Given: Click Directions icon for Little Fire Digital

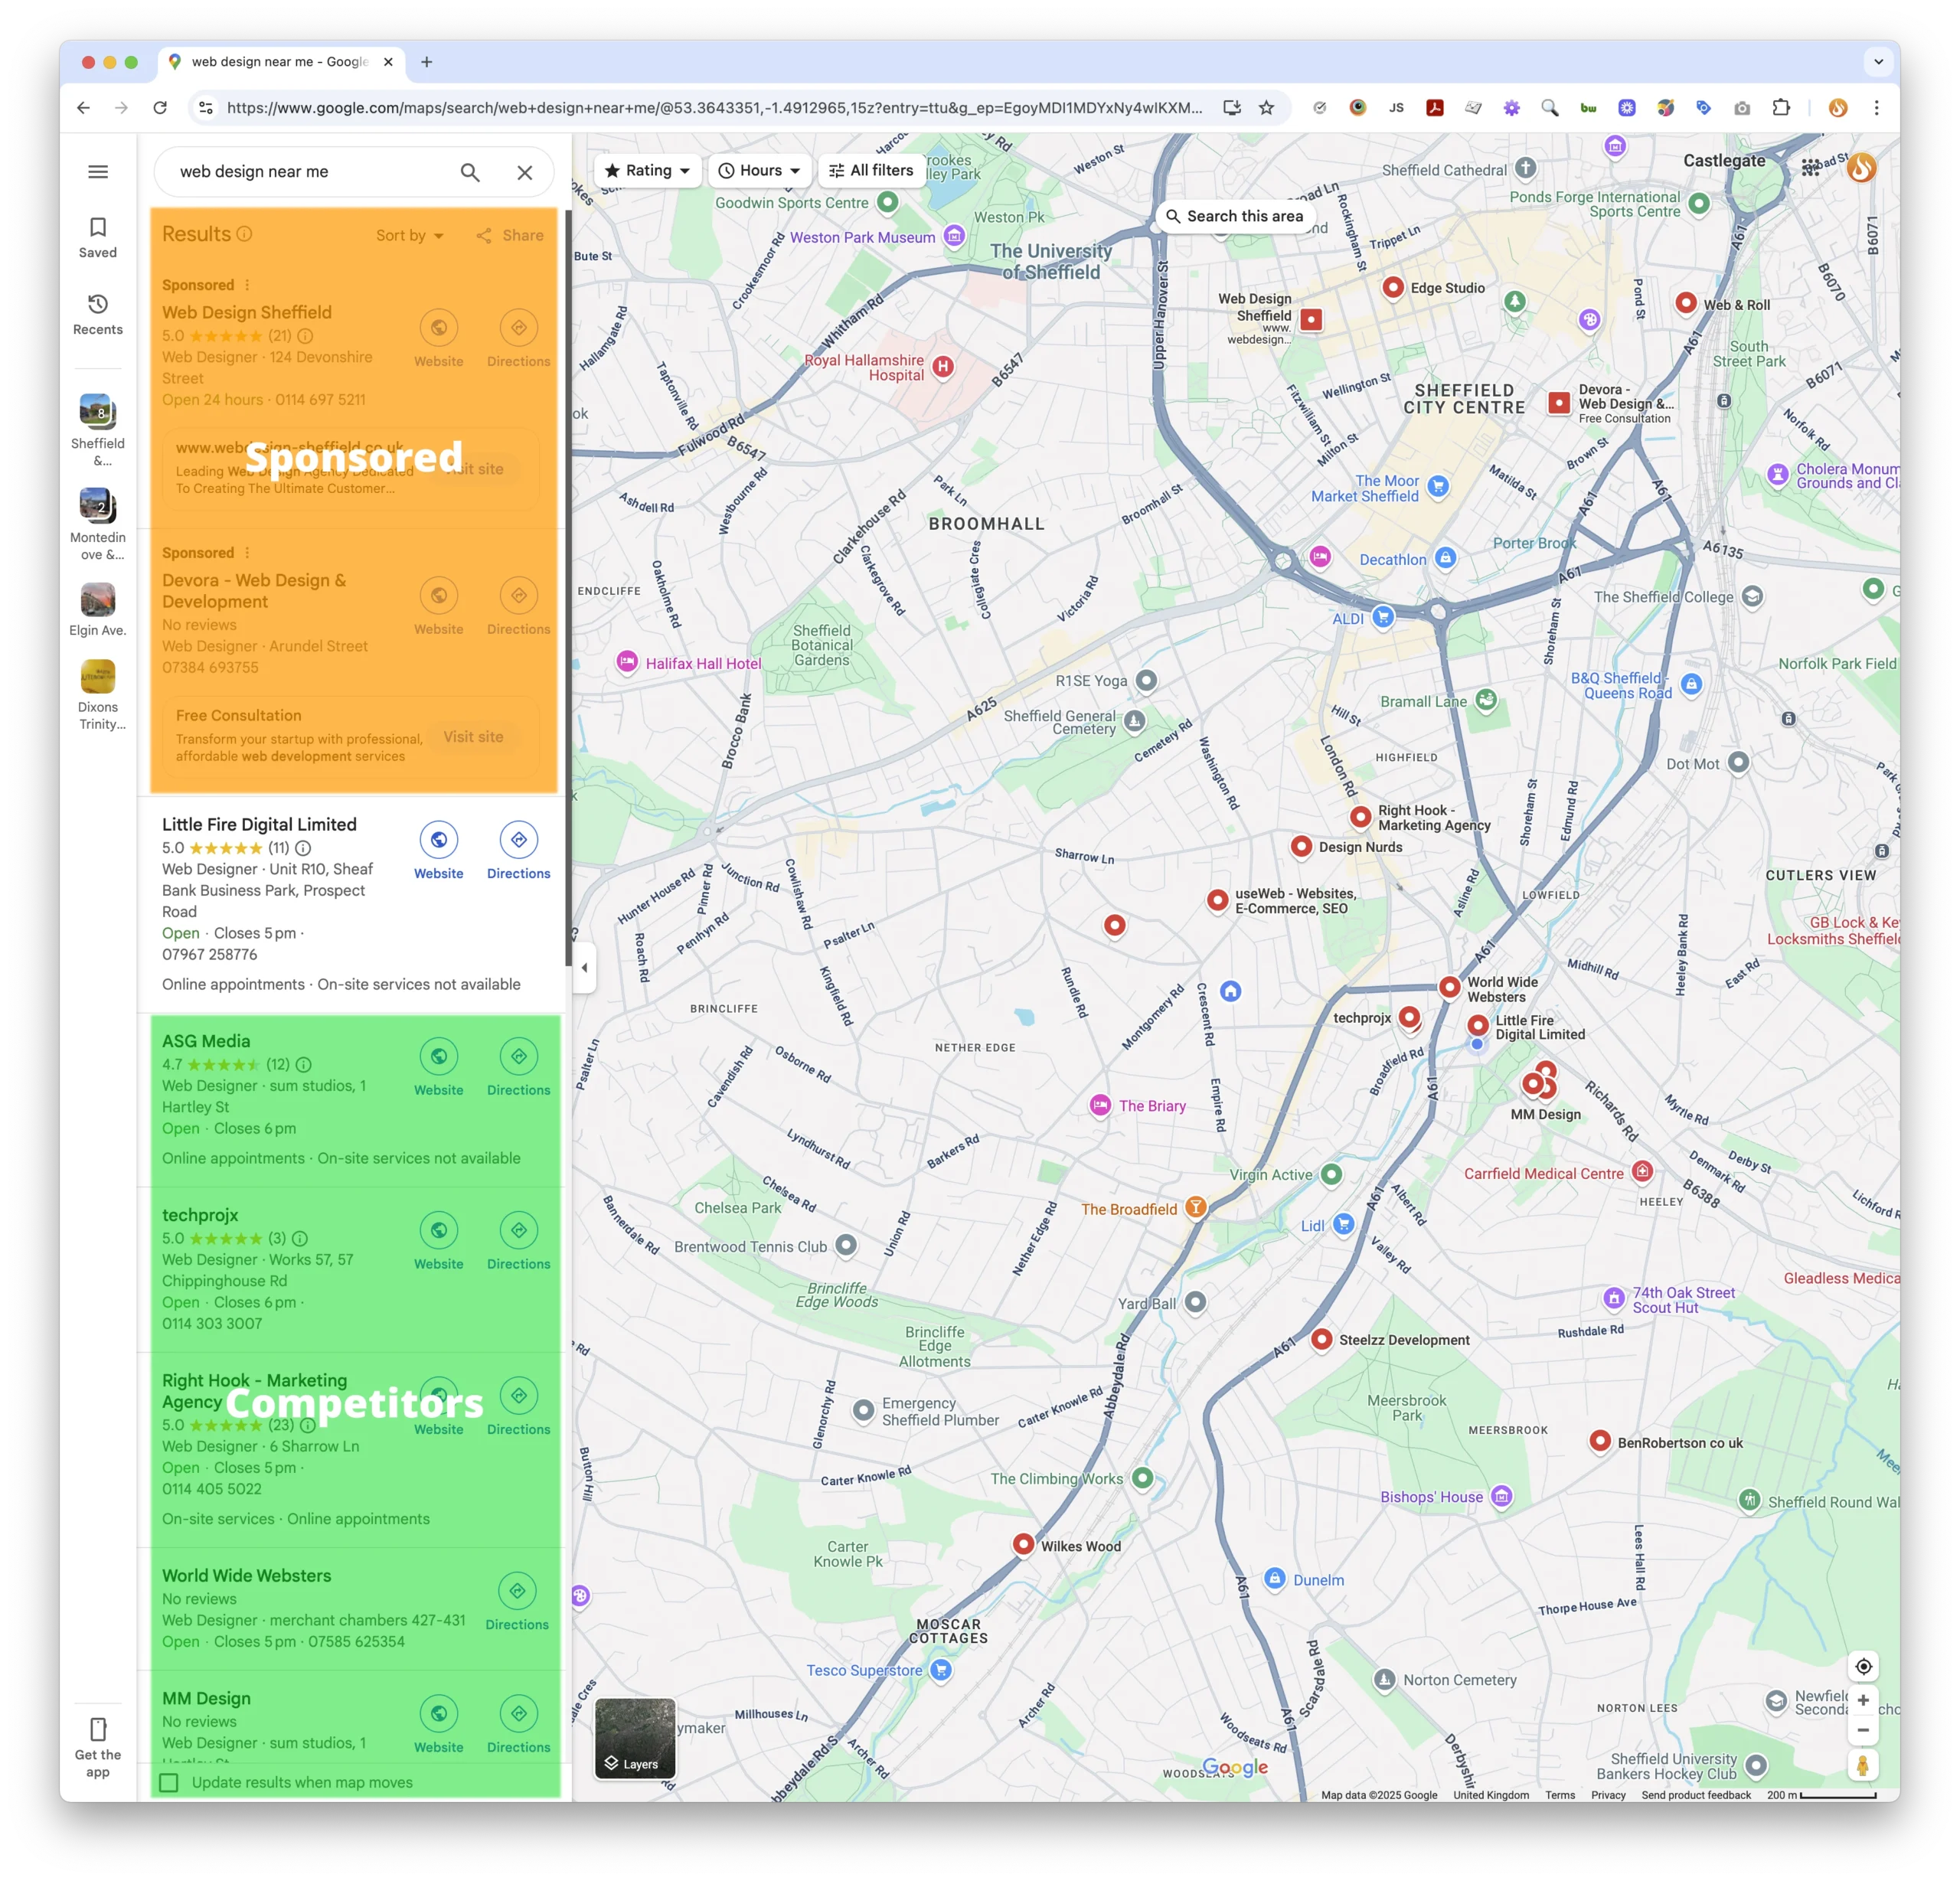Looking at the screenshot, I should (x=519, y=840).
